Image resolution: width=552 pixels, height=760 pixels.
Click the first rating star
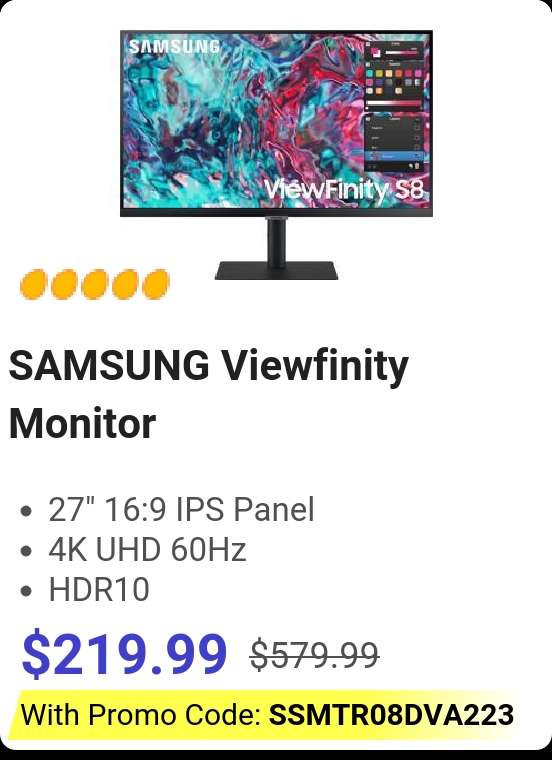click(34, 284)
